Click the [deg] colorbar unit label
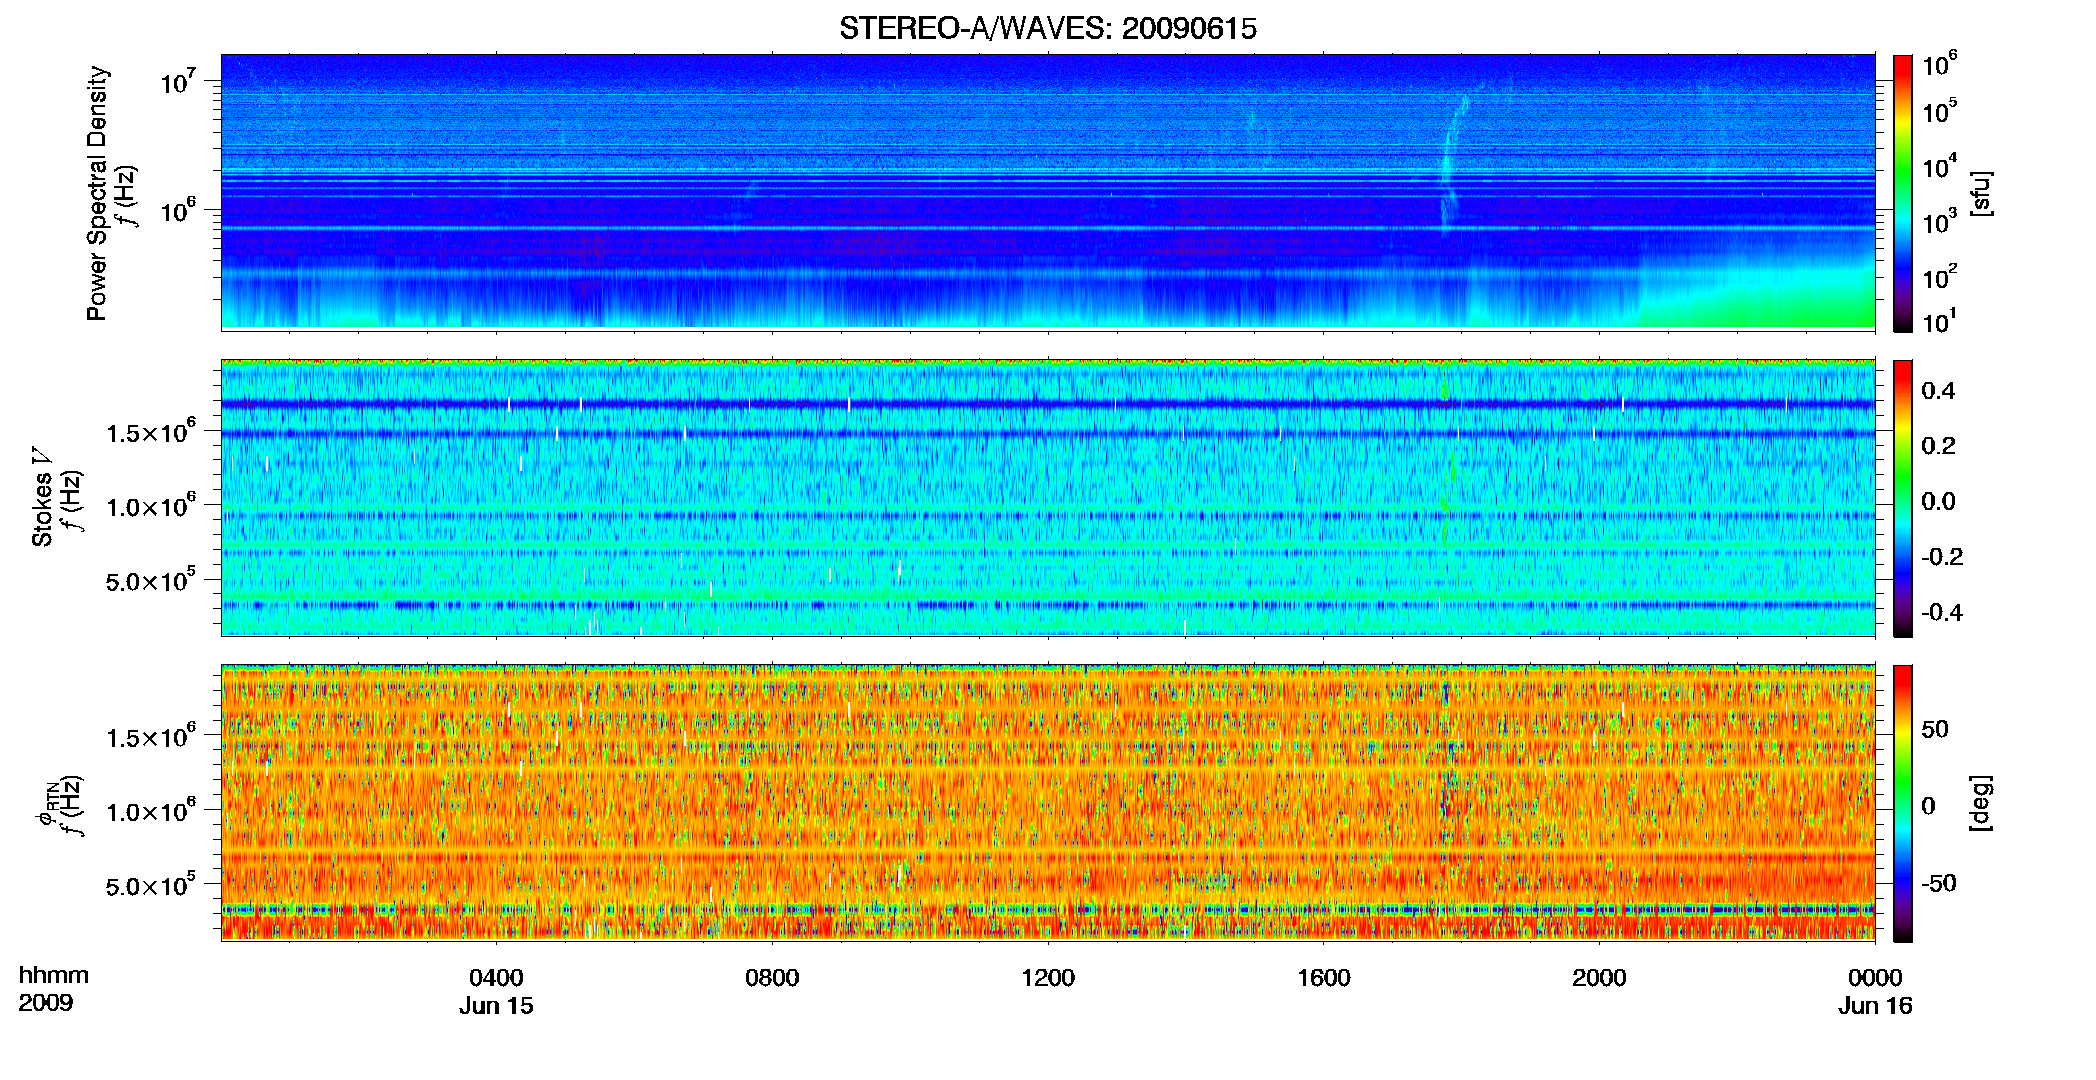Viewport: 2096px width, 1080px height. click(1980, 803)
